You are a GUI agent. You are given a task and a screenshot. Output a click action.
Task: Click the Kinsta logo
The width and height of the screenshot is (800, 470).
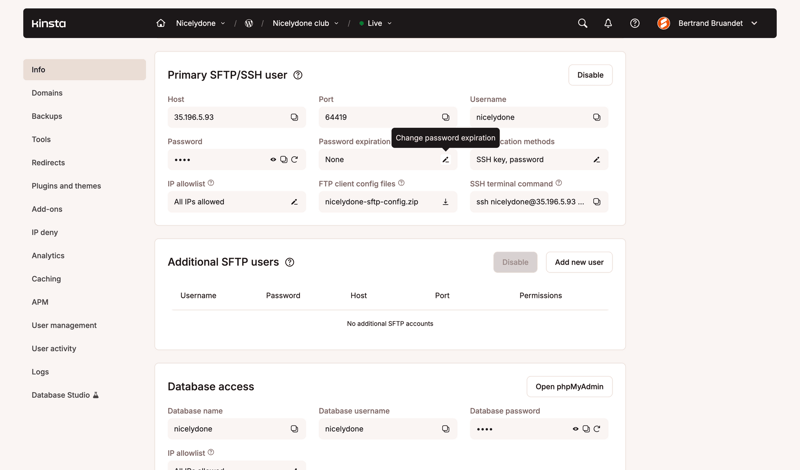tap(48, 23)
